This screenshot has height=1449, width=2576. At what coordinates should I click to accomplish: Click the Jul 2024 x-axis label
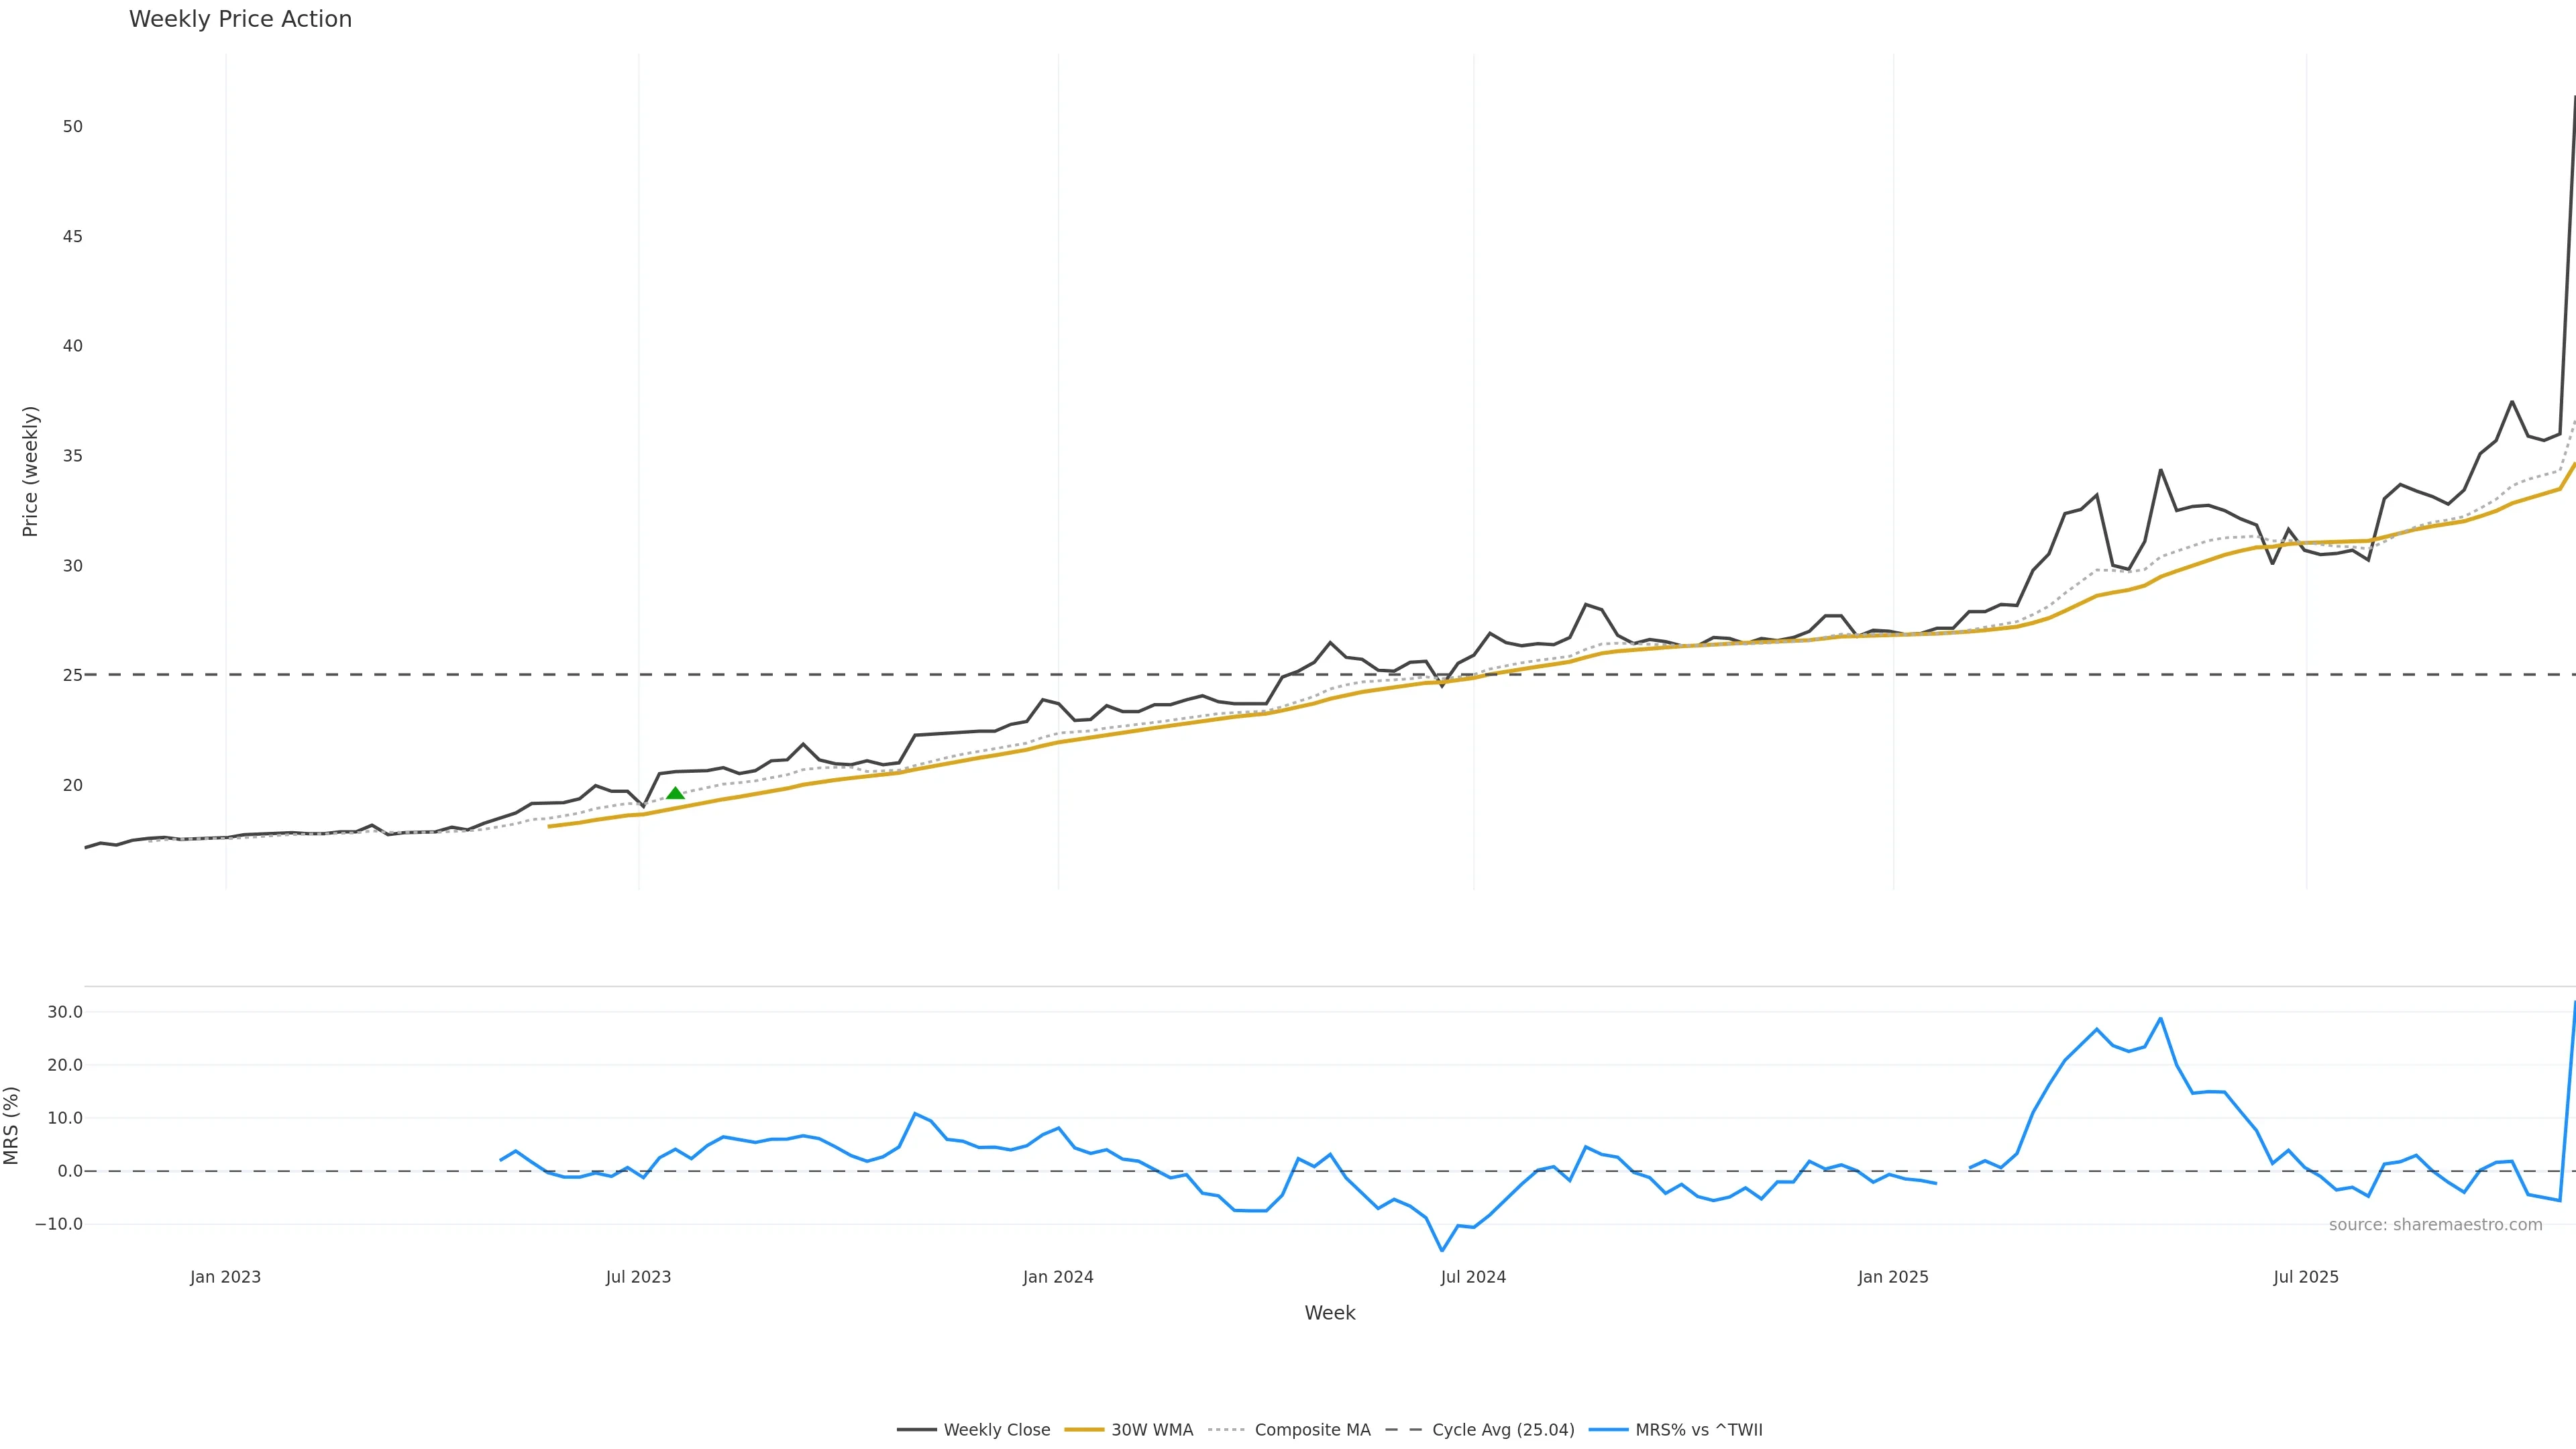click(1473, 1277)
